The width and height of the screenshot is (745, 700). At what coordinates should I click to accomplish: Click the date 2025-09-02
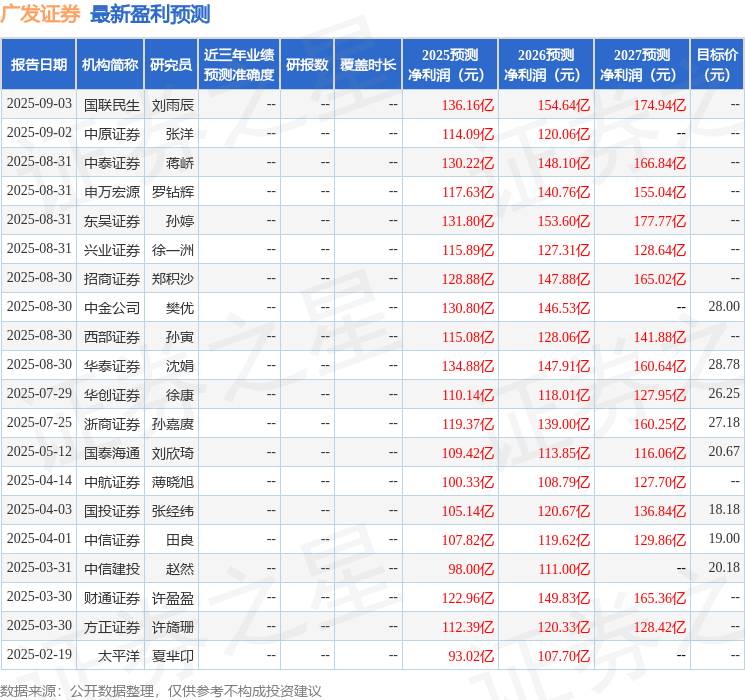(x=39, y=132)
